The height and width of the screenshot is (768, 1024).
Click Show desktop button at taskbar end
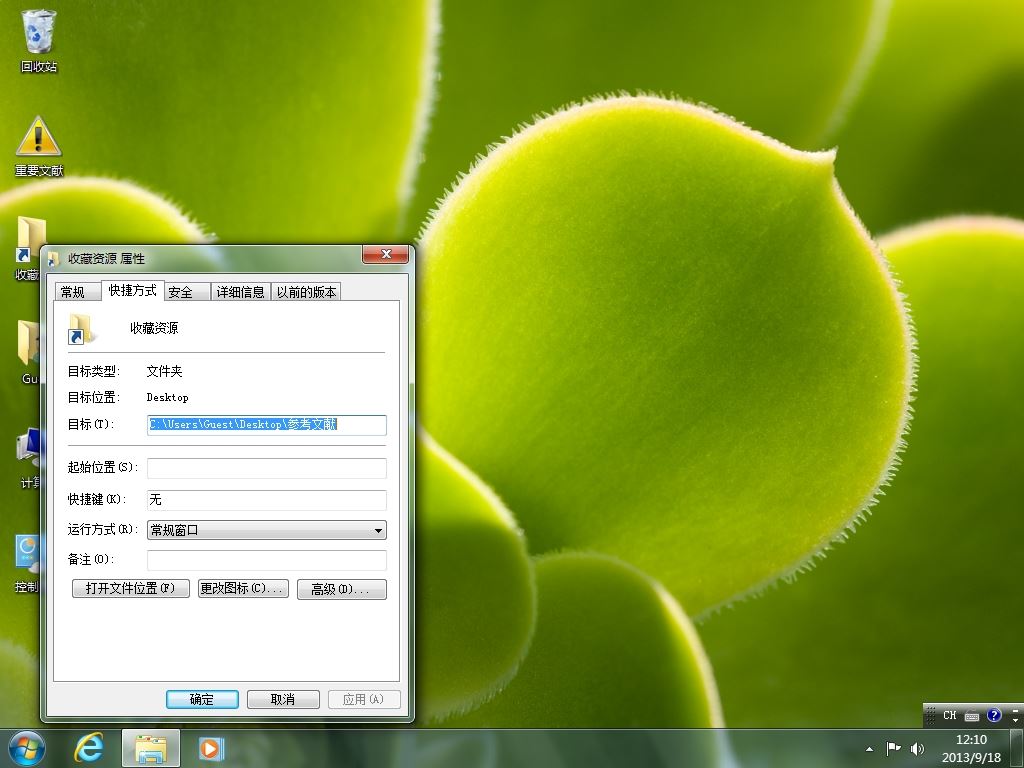tap(1017, 748)
